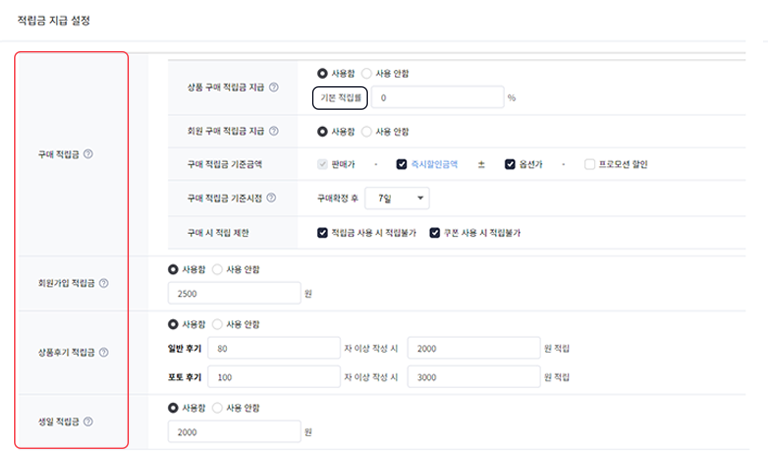The width and height of the screenshot is (768, 460).
Task: Enable the 프로모션 할인 checkbox
Action: (590, 164)
